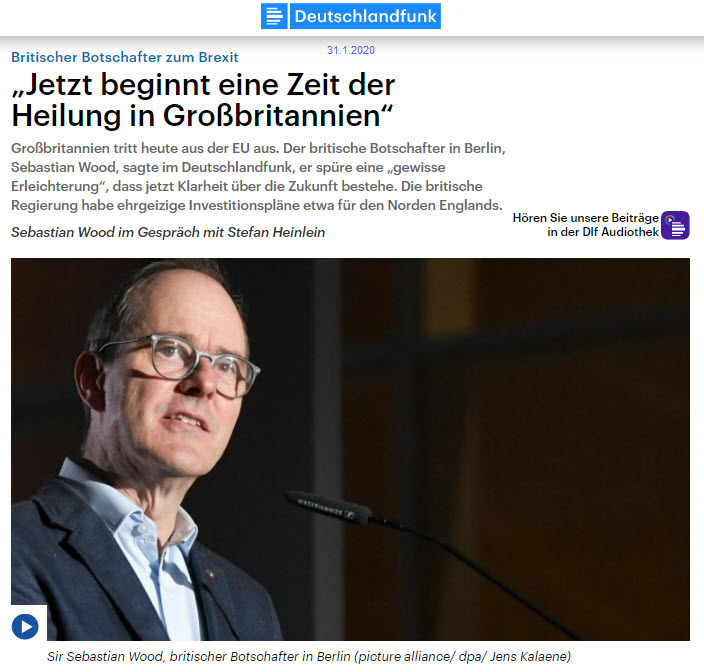
Task: Click "Norden Englands" at the end of the teaser
Action: [x=444, y=205]
